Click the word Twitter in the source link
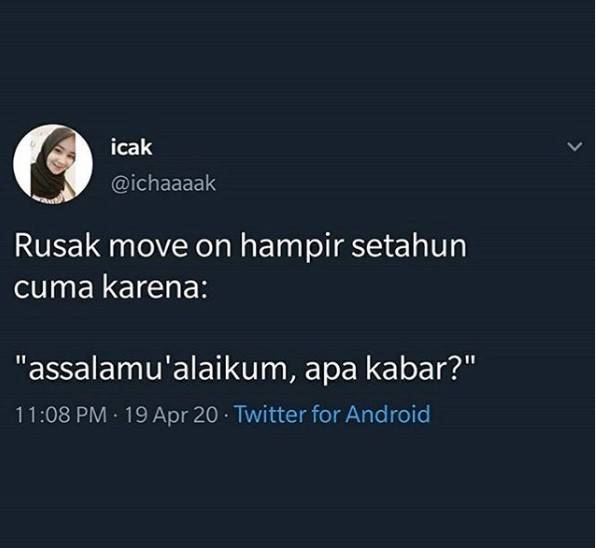596x548 pixels. click(270, 414)
